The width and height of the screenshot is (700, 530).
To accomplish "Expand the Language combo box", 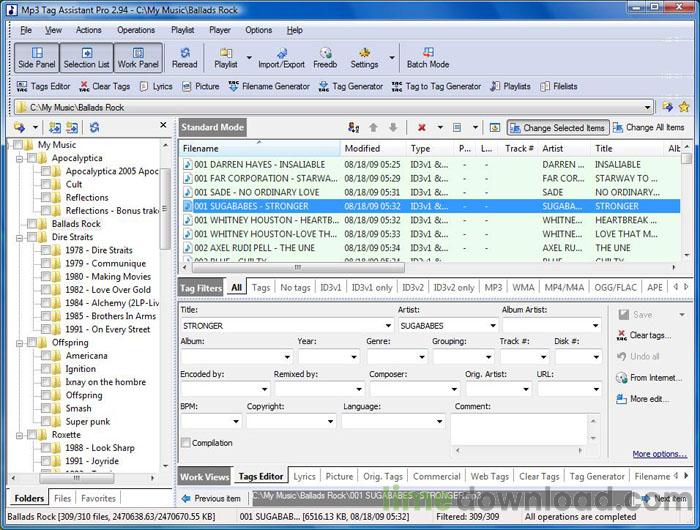I will 440,422.
